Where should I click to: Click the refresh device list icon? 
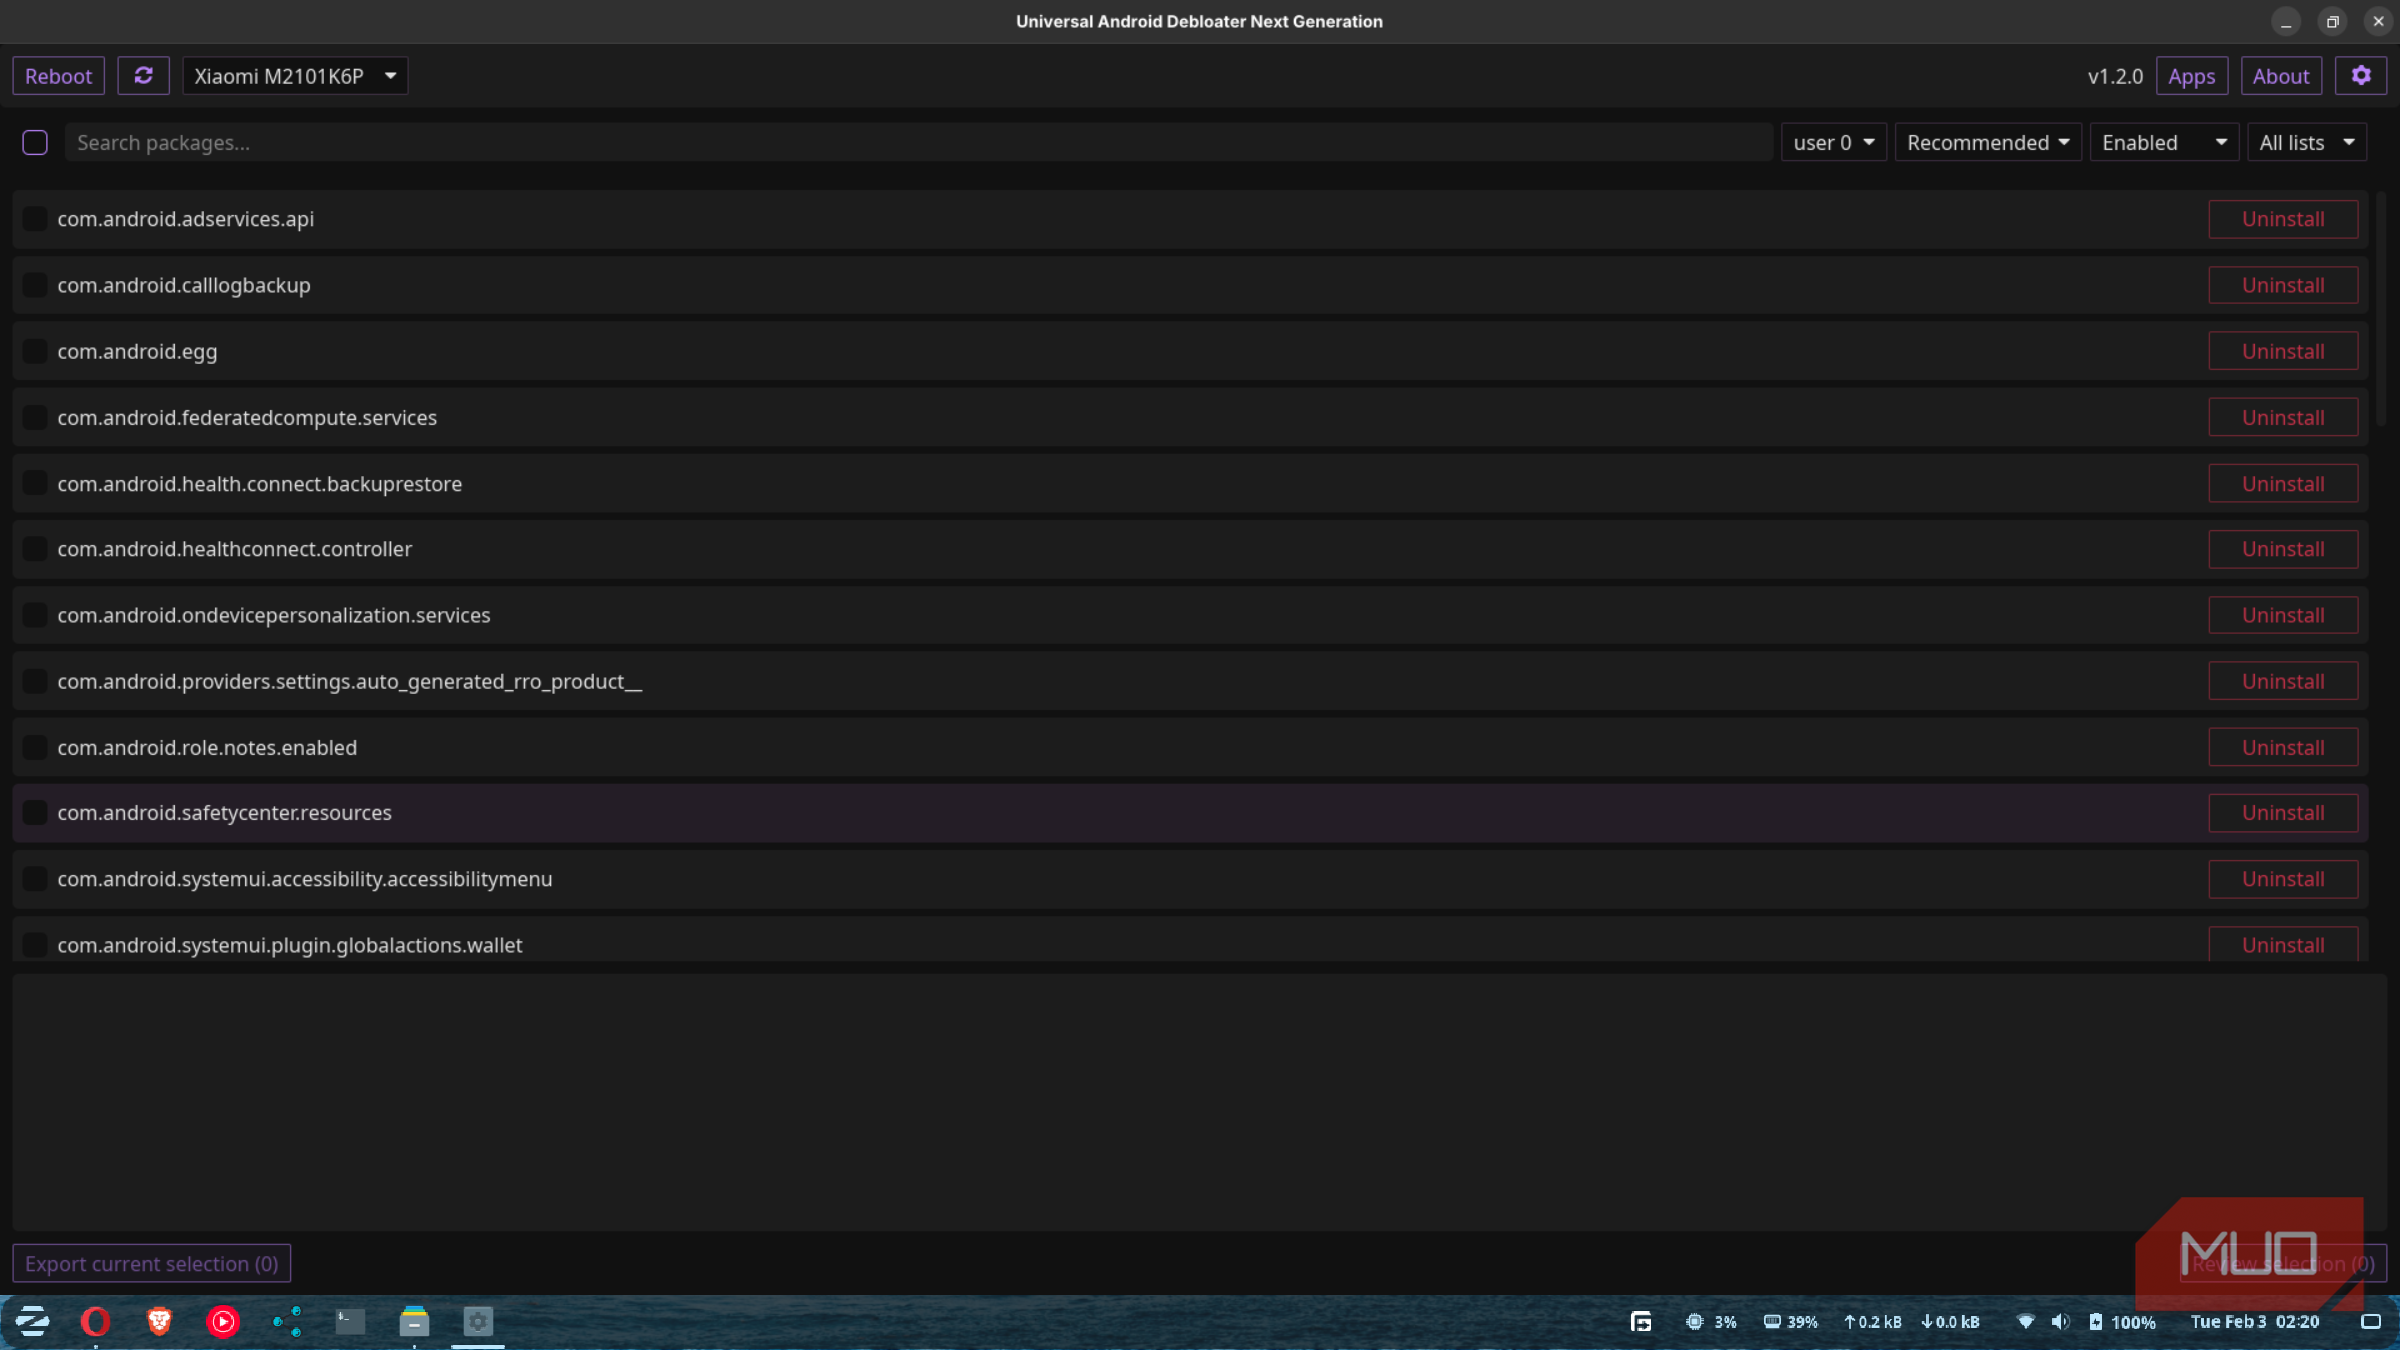click(143, 76)
